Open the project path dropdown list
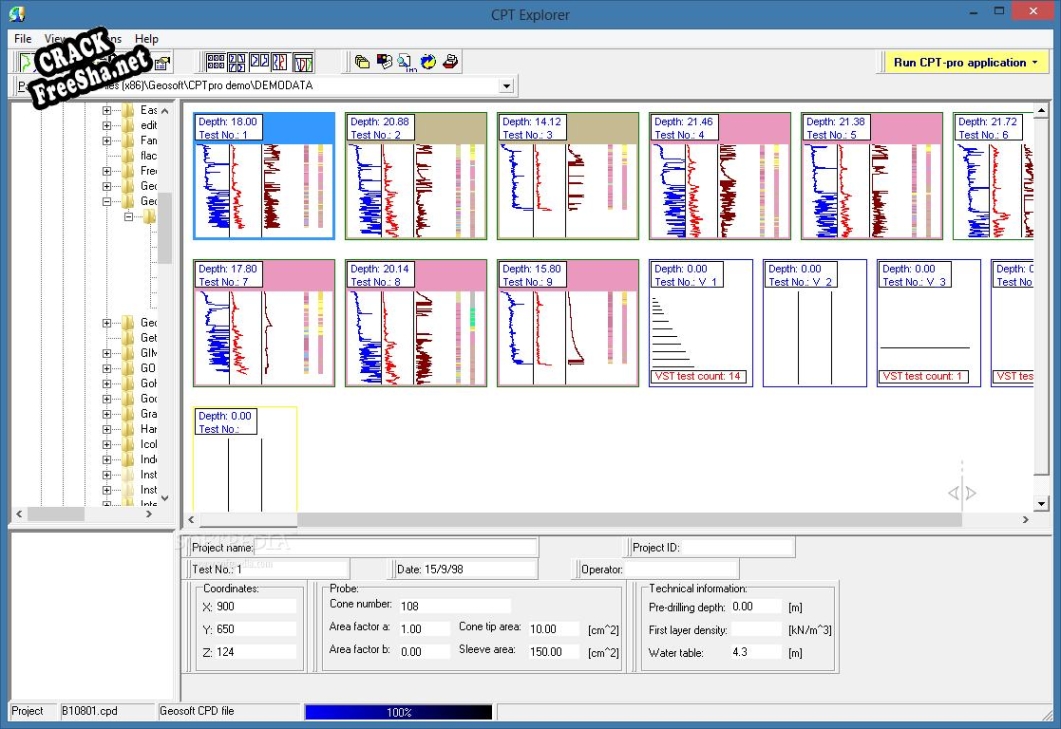The height and width of the screenshot is (729, 1061). [x=506, y=86]
